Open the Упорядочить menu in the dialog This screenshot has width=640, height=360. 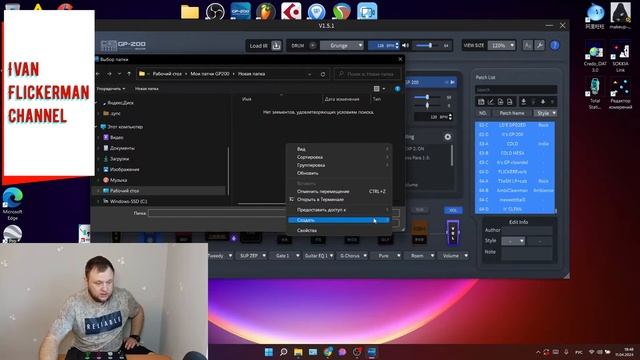111,89
